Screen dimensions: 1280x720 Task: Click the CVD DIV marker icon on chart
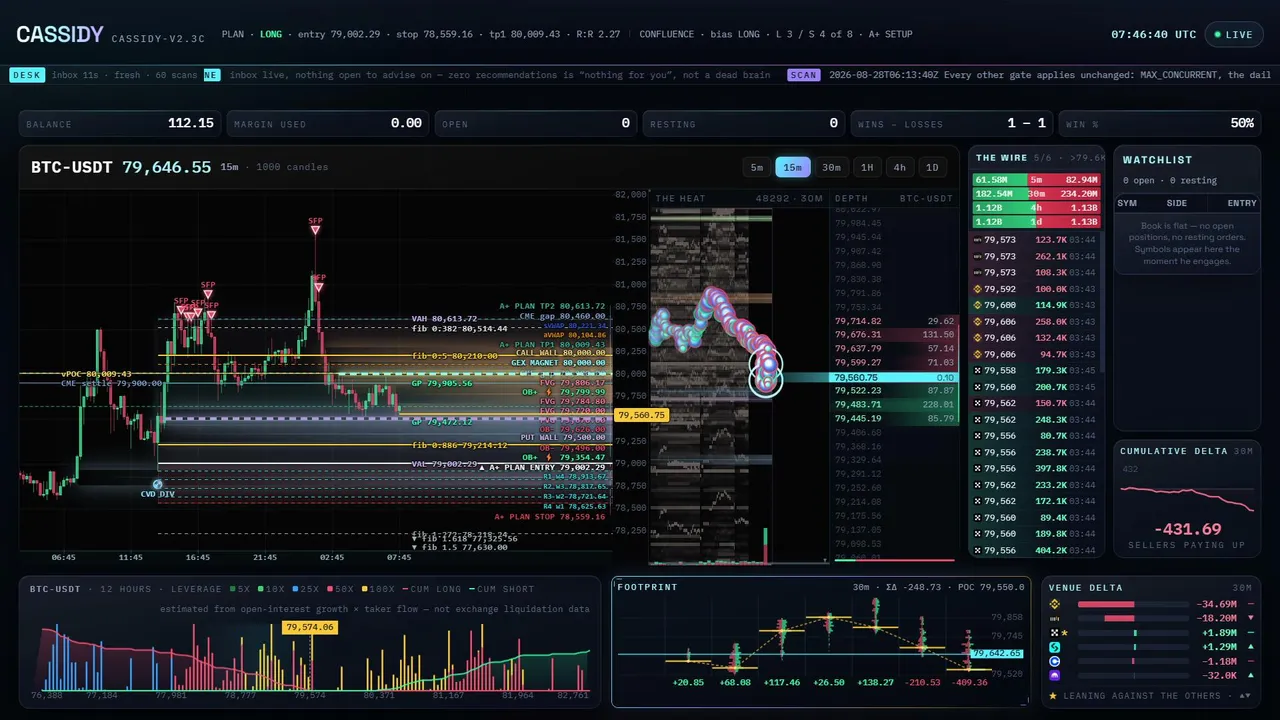[157, 484]
